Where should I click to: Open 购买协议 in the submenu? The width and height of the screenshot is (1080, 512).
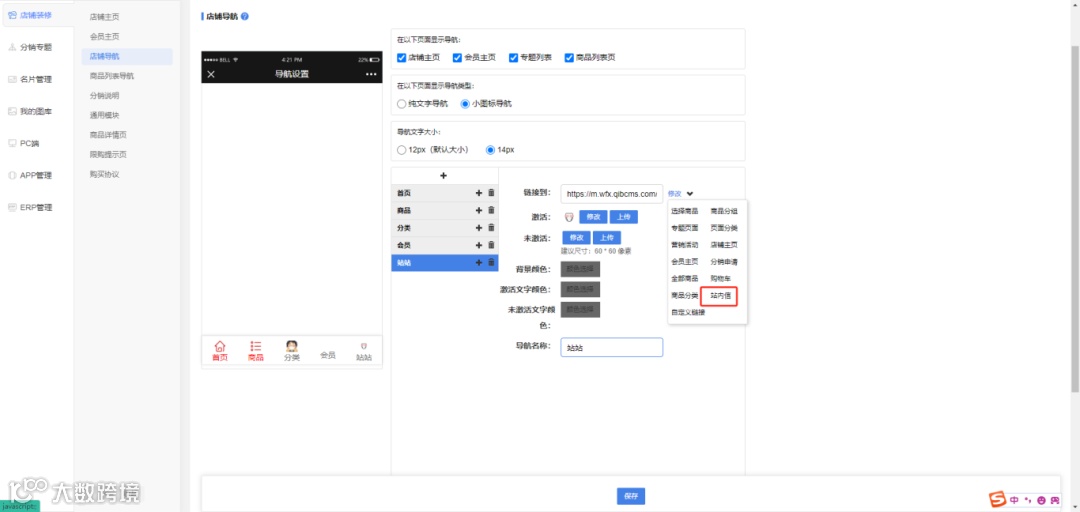coord(105,174)
